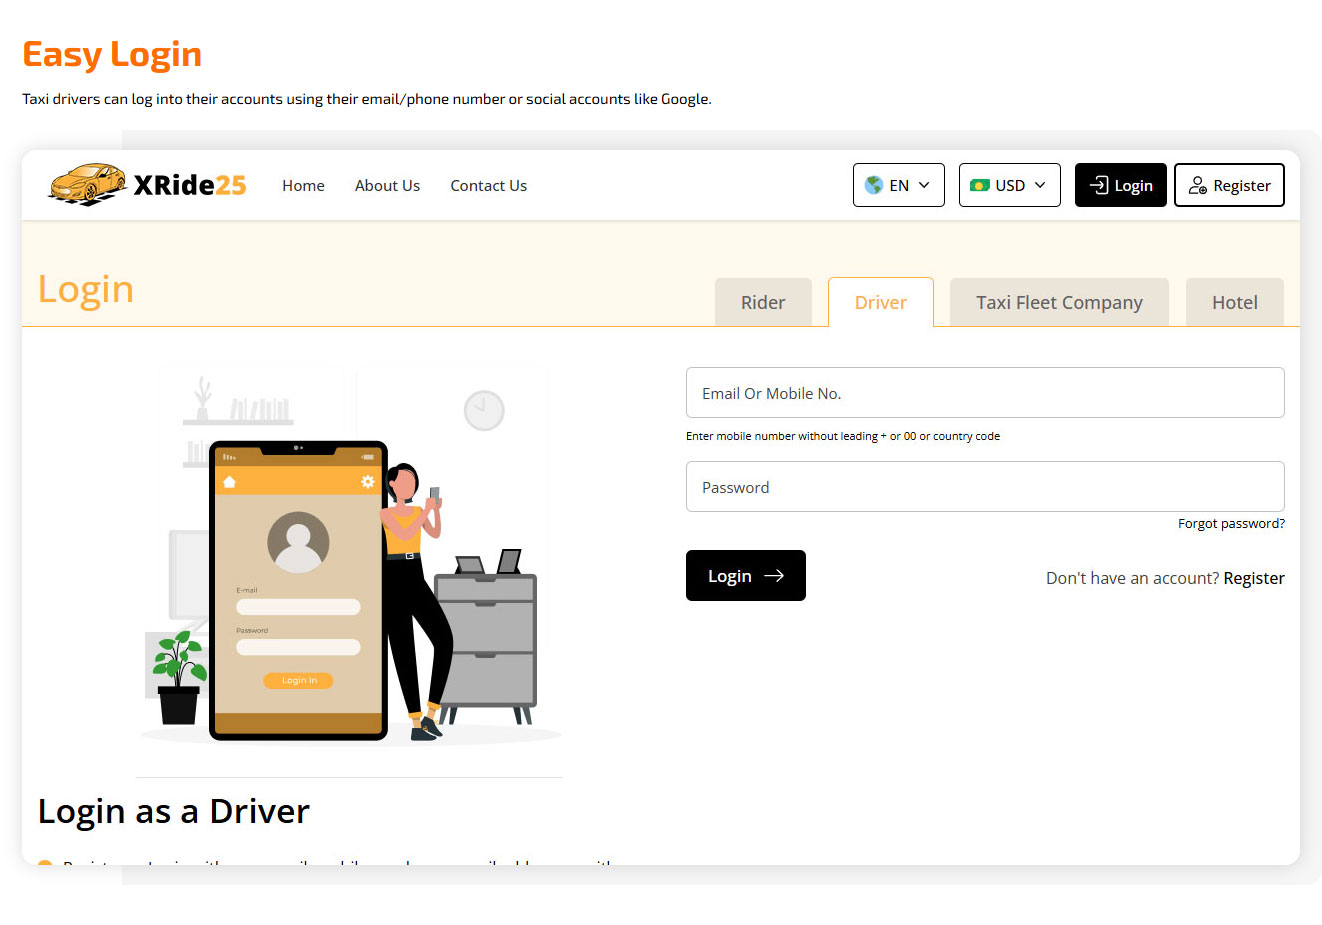The image size is (1322, 925).
Task: Click the large Login page title
Action: (x=86, y=289)
